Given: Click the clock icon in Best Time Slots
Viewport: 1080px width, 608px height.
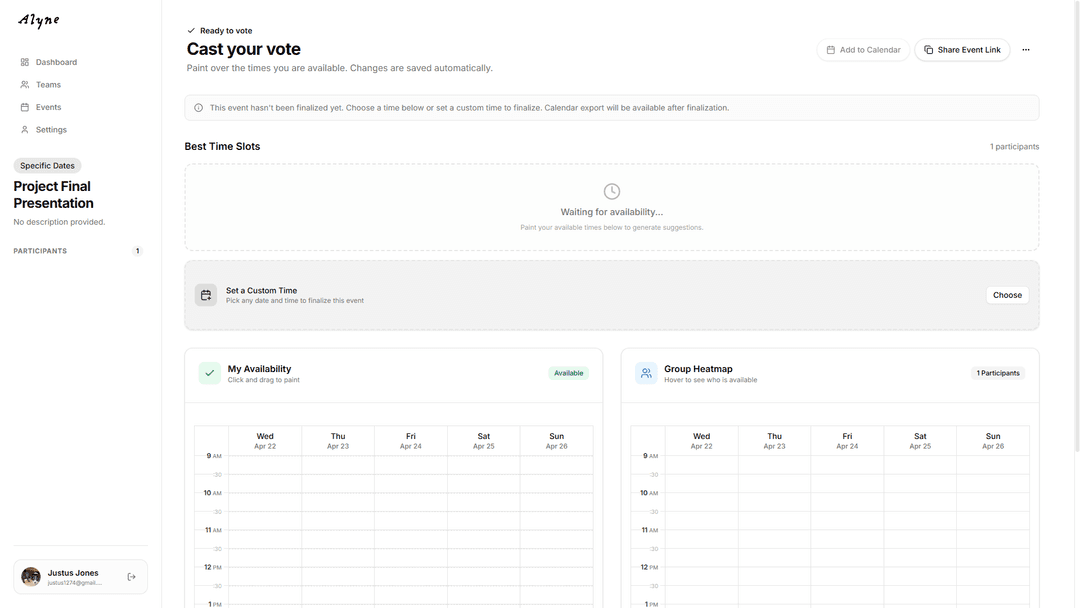Looking at the screenshot, I should [x=612, y=191].
